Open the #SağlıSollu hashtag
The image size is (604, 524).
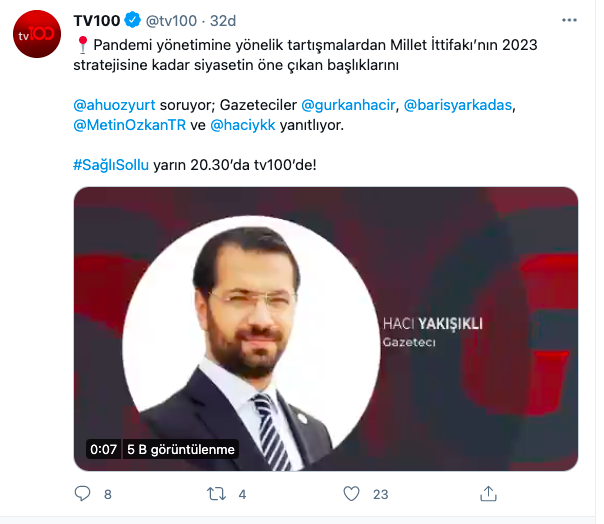[x=111, y=165]
